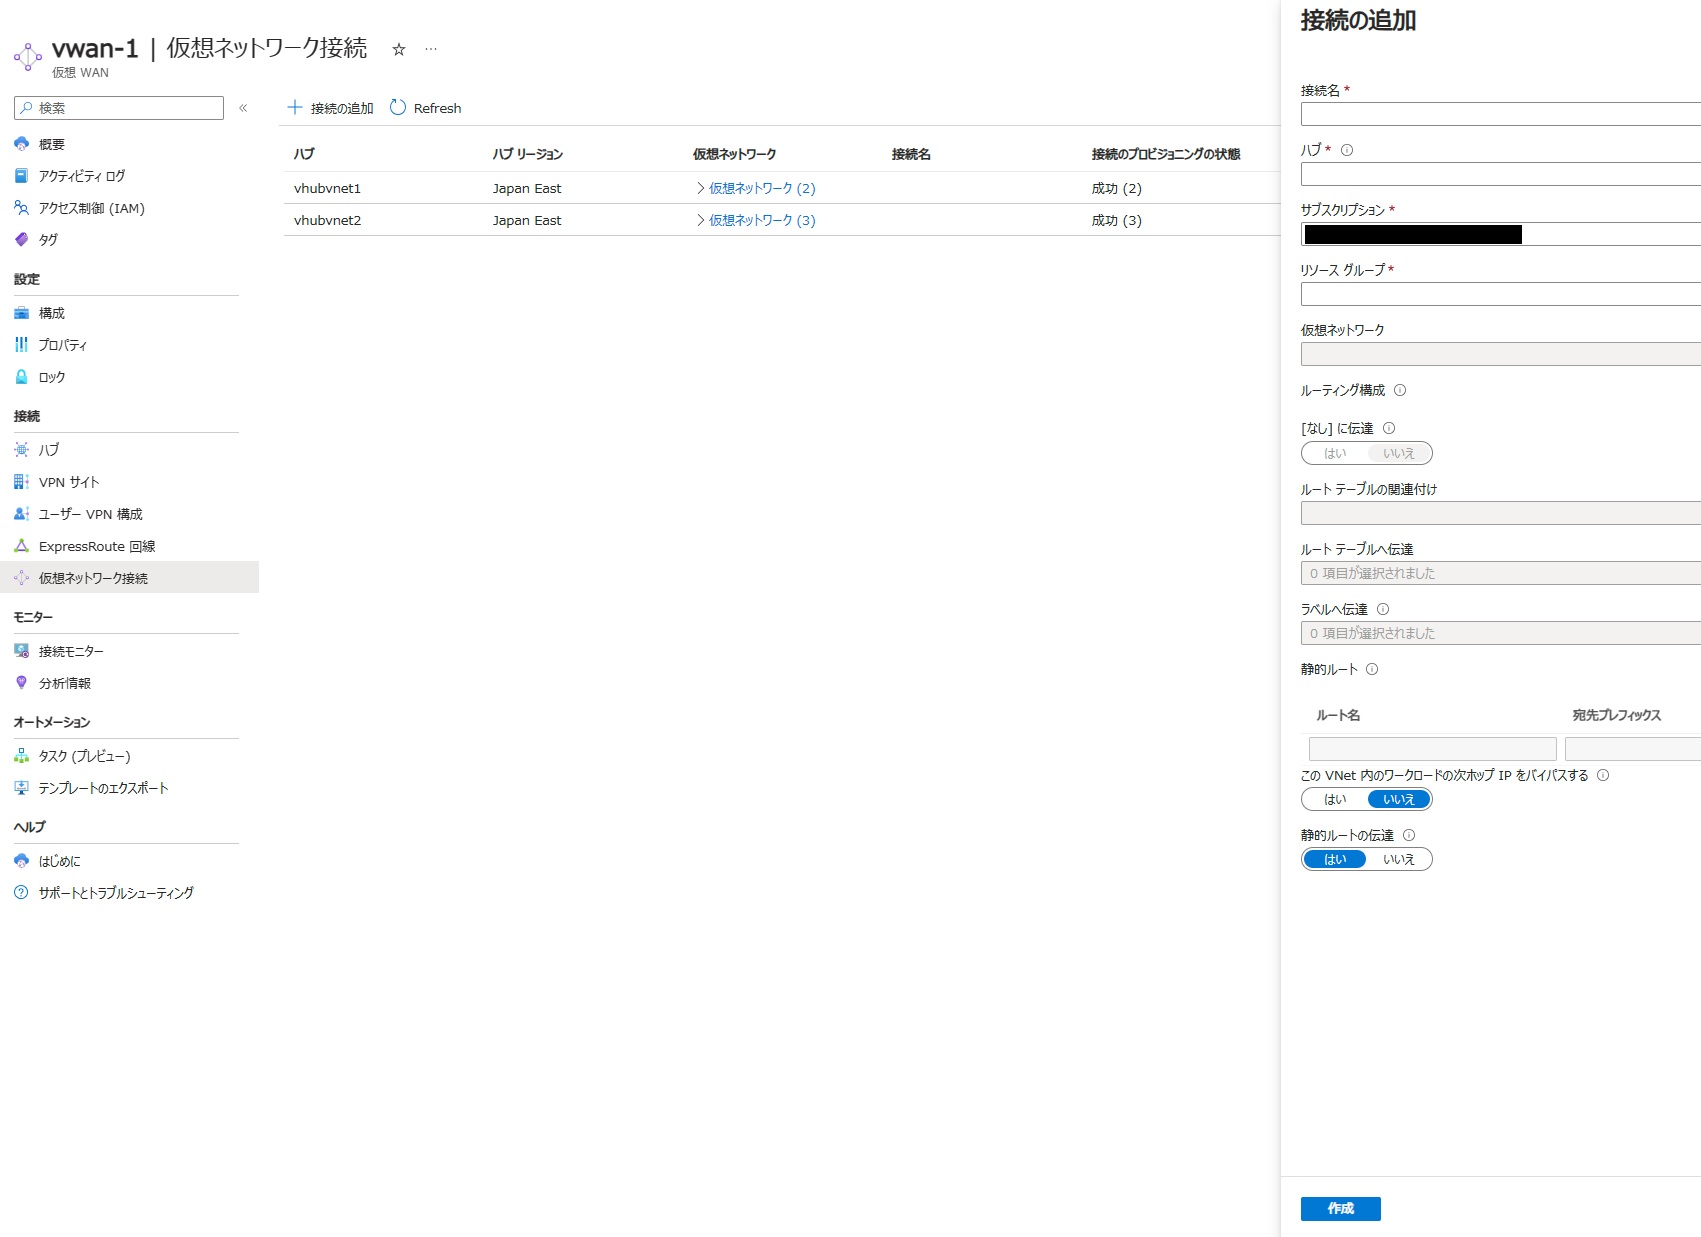Select the タグ sidebar item
Screen dimensions: 1701x1237
tap(46, 240)
